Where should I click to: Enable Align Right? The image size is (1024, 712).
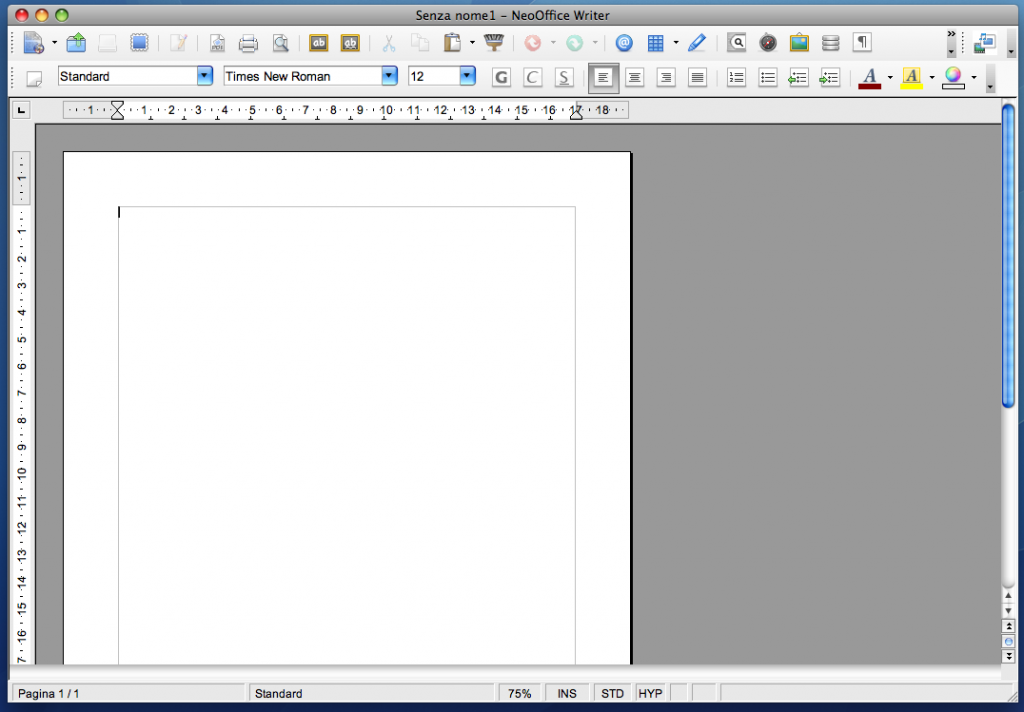[x=665, y=78]
